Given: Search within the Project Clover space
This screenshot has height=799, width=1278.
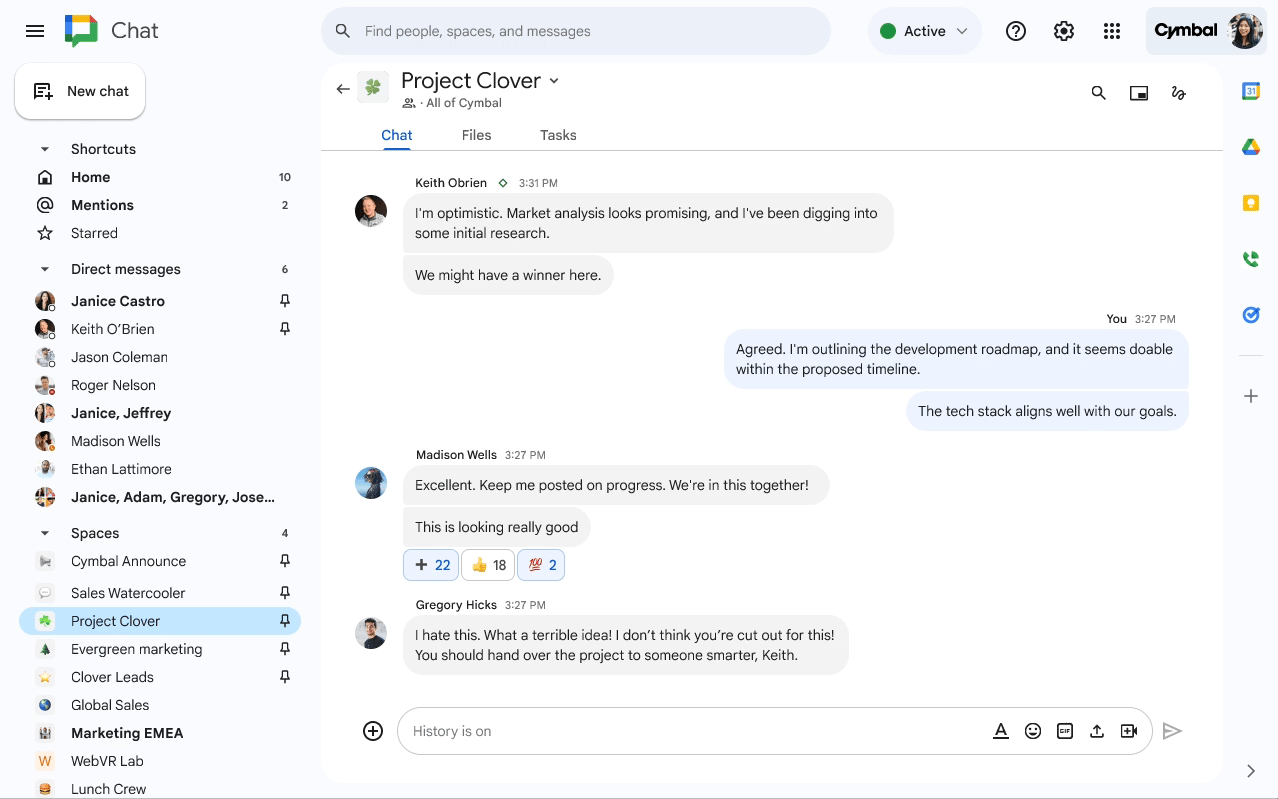Looking at the screenshot, I should pos(1098,93).
